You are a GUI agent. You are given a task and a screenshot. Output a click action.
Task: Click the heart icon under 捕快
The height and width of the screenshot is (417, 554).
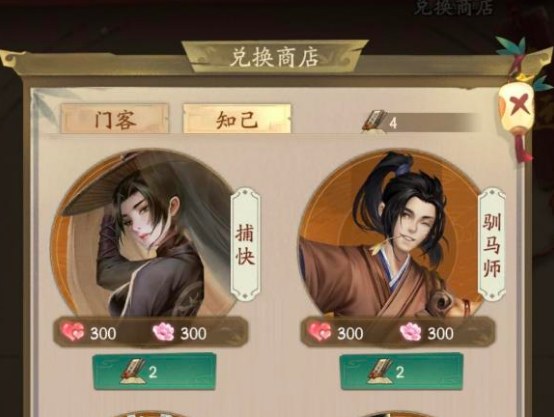(x=73, y=332)
